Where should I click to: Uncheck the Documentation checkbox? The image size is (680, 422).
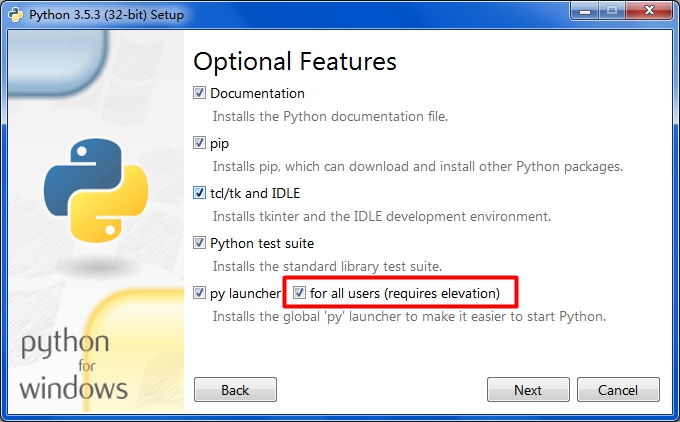click(199, 93)
